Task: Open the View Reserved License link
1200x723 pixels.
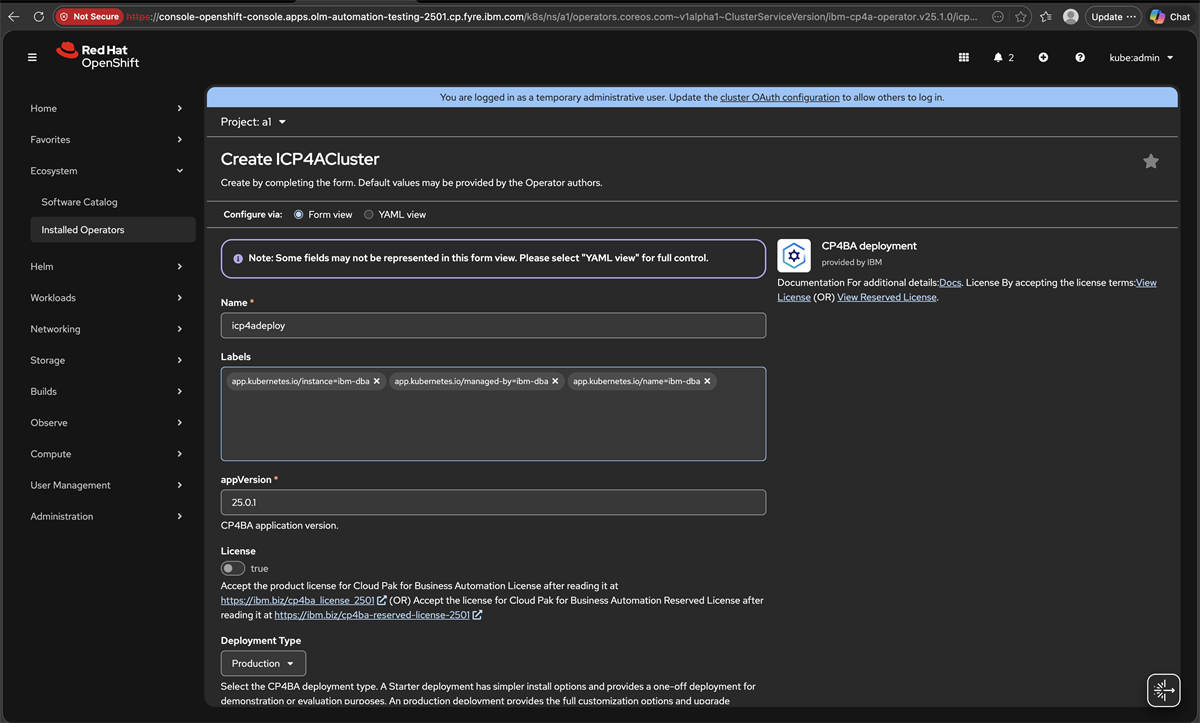Action: pos(887,297)
